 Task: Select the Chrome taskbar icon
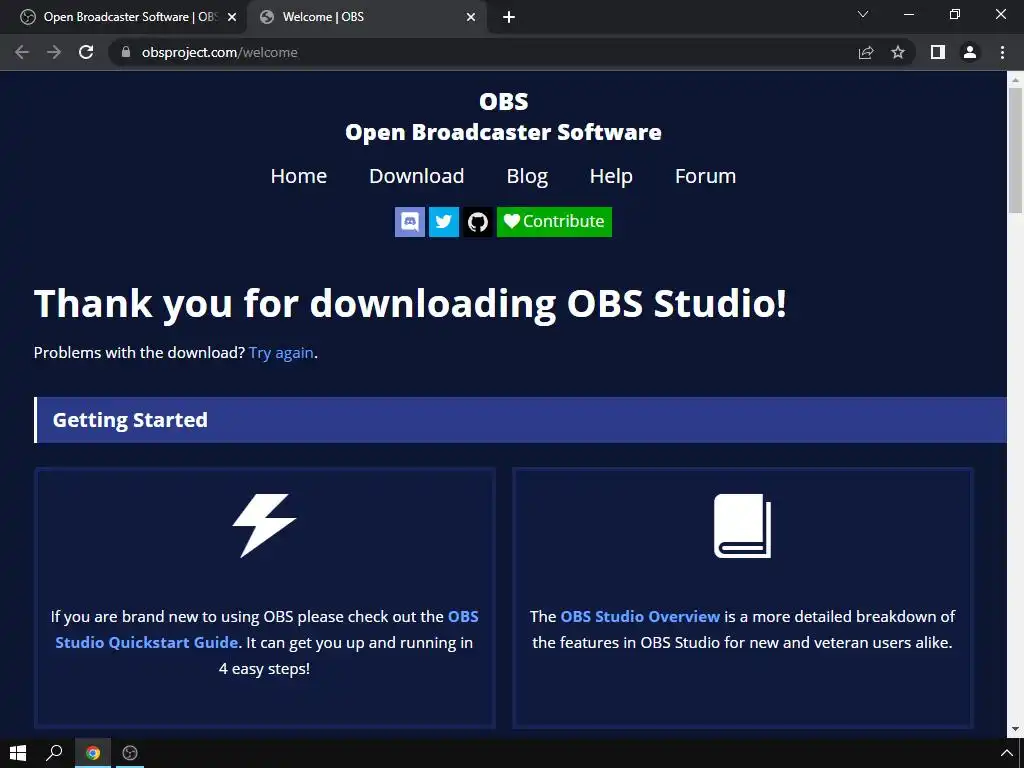(x=93, y=753)
